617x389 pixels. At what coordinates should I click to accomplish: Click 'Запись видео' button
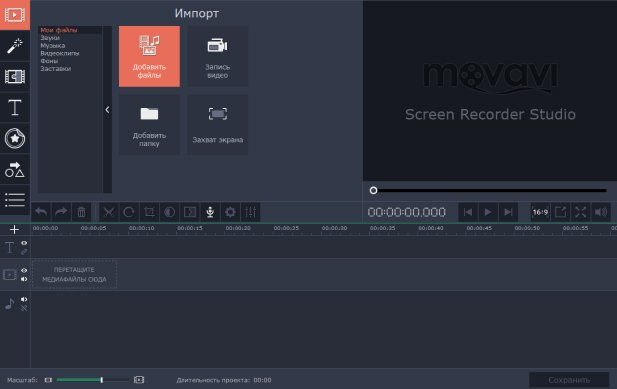(218, 56)
